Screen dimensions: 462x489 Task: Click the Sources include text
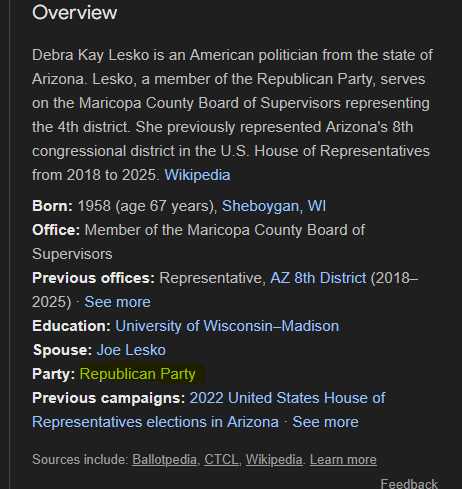(80, 459)
